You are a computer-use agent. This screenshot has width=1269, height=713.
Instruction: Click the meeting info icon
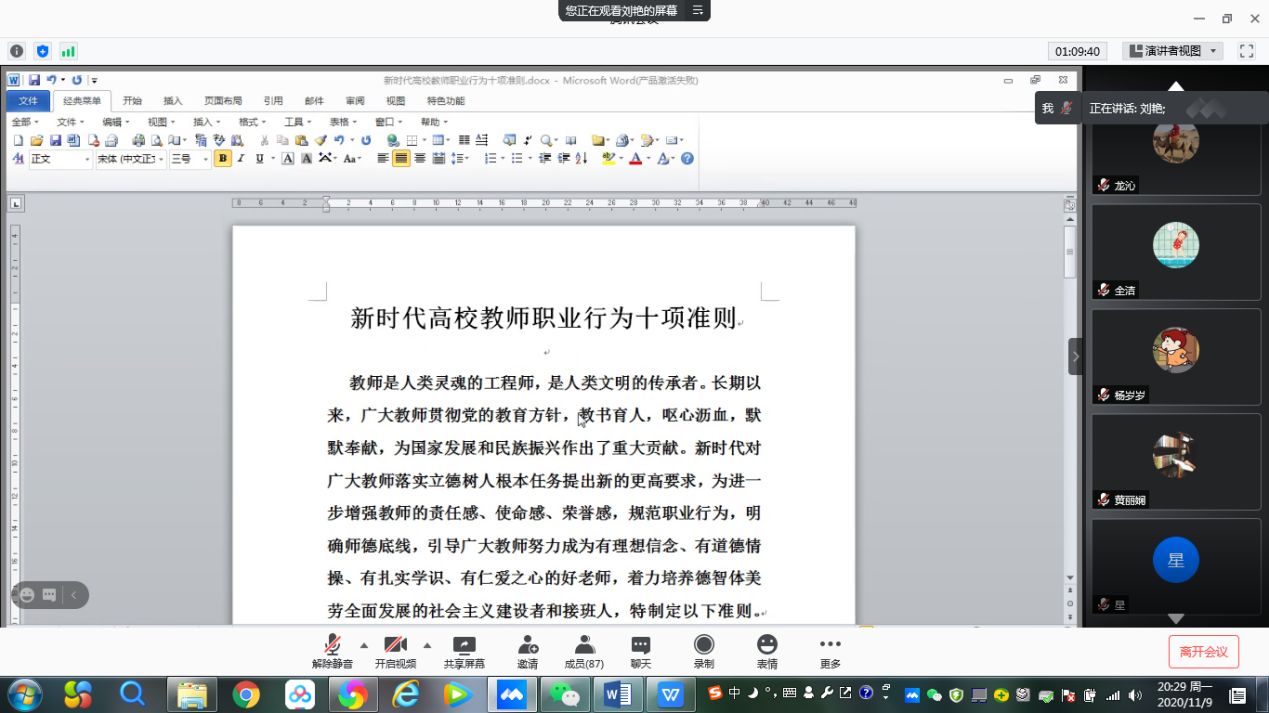(16, 51)
